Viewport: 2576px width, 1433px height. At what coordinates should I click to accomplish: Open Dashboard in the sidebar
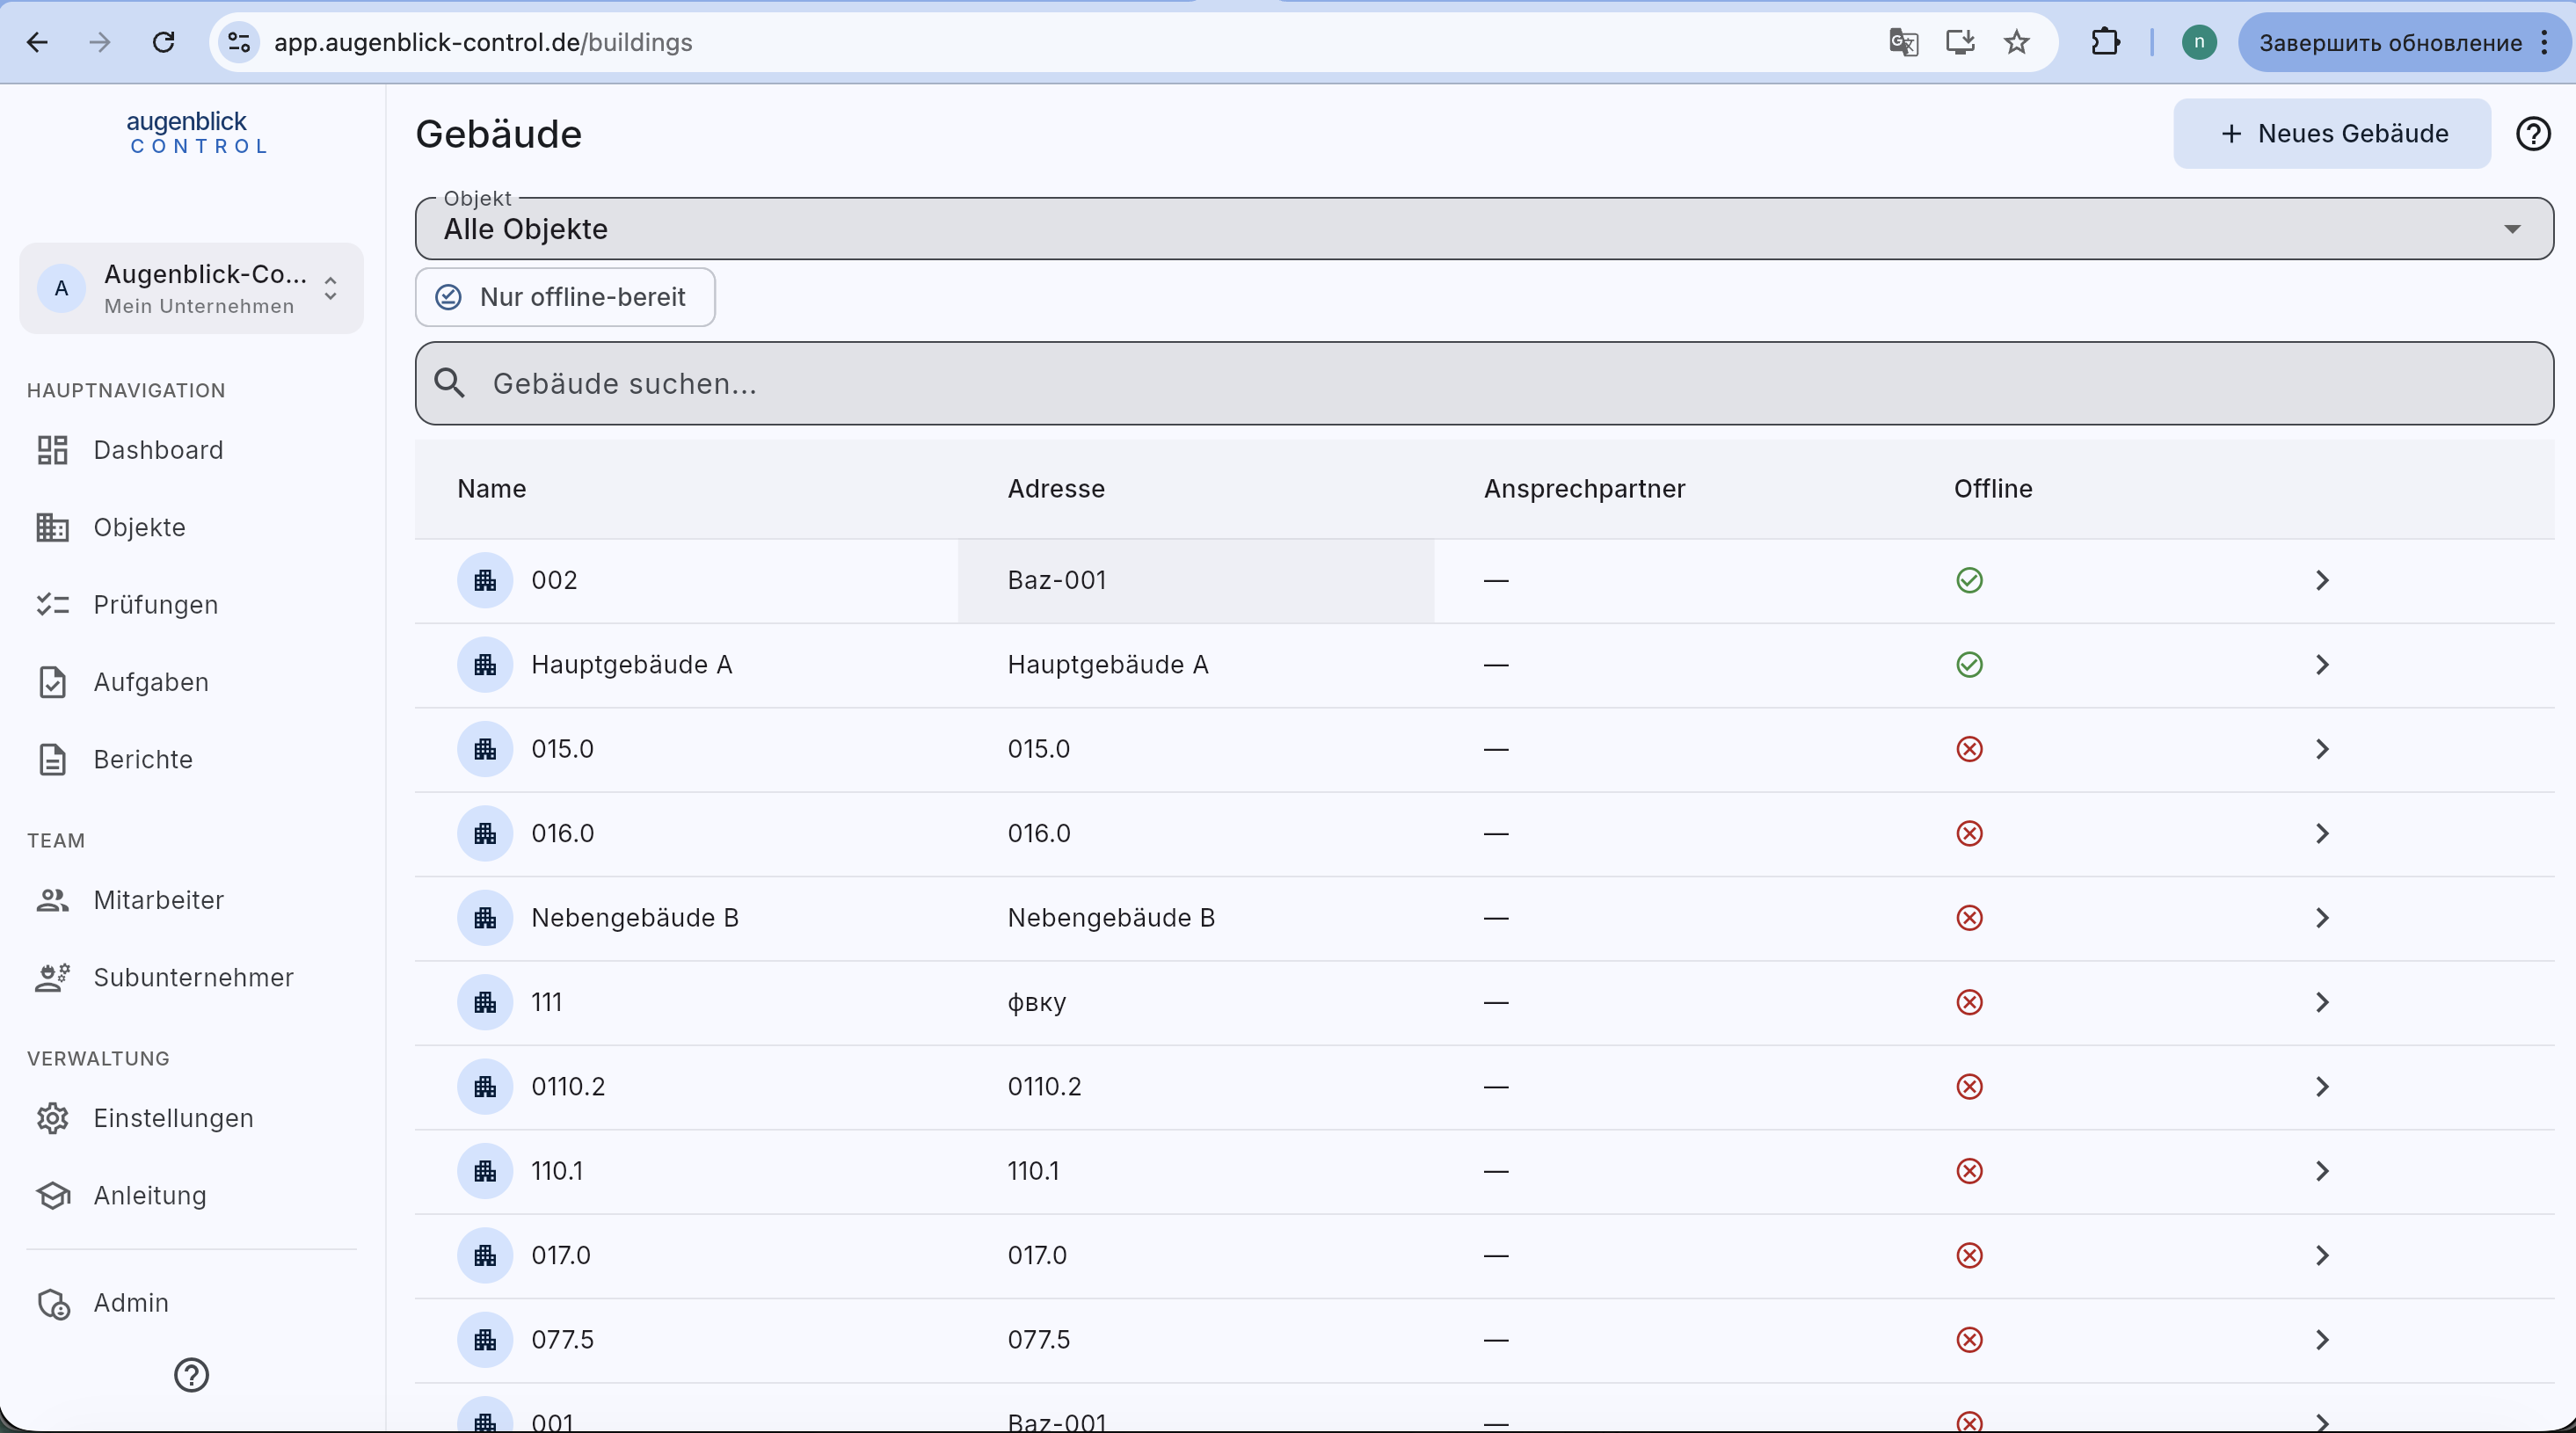coord(191,450)
